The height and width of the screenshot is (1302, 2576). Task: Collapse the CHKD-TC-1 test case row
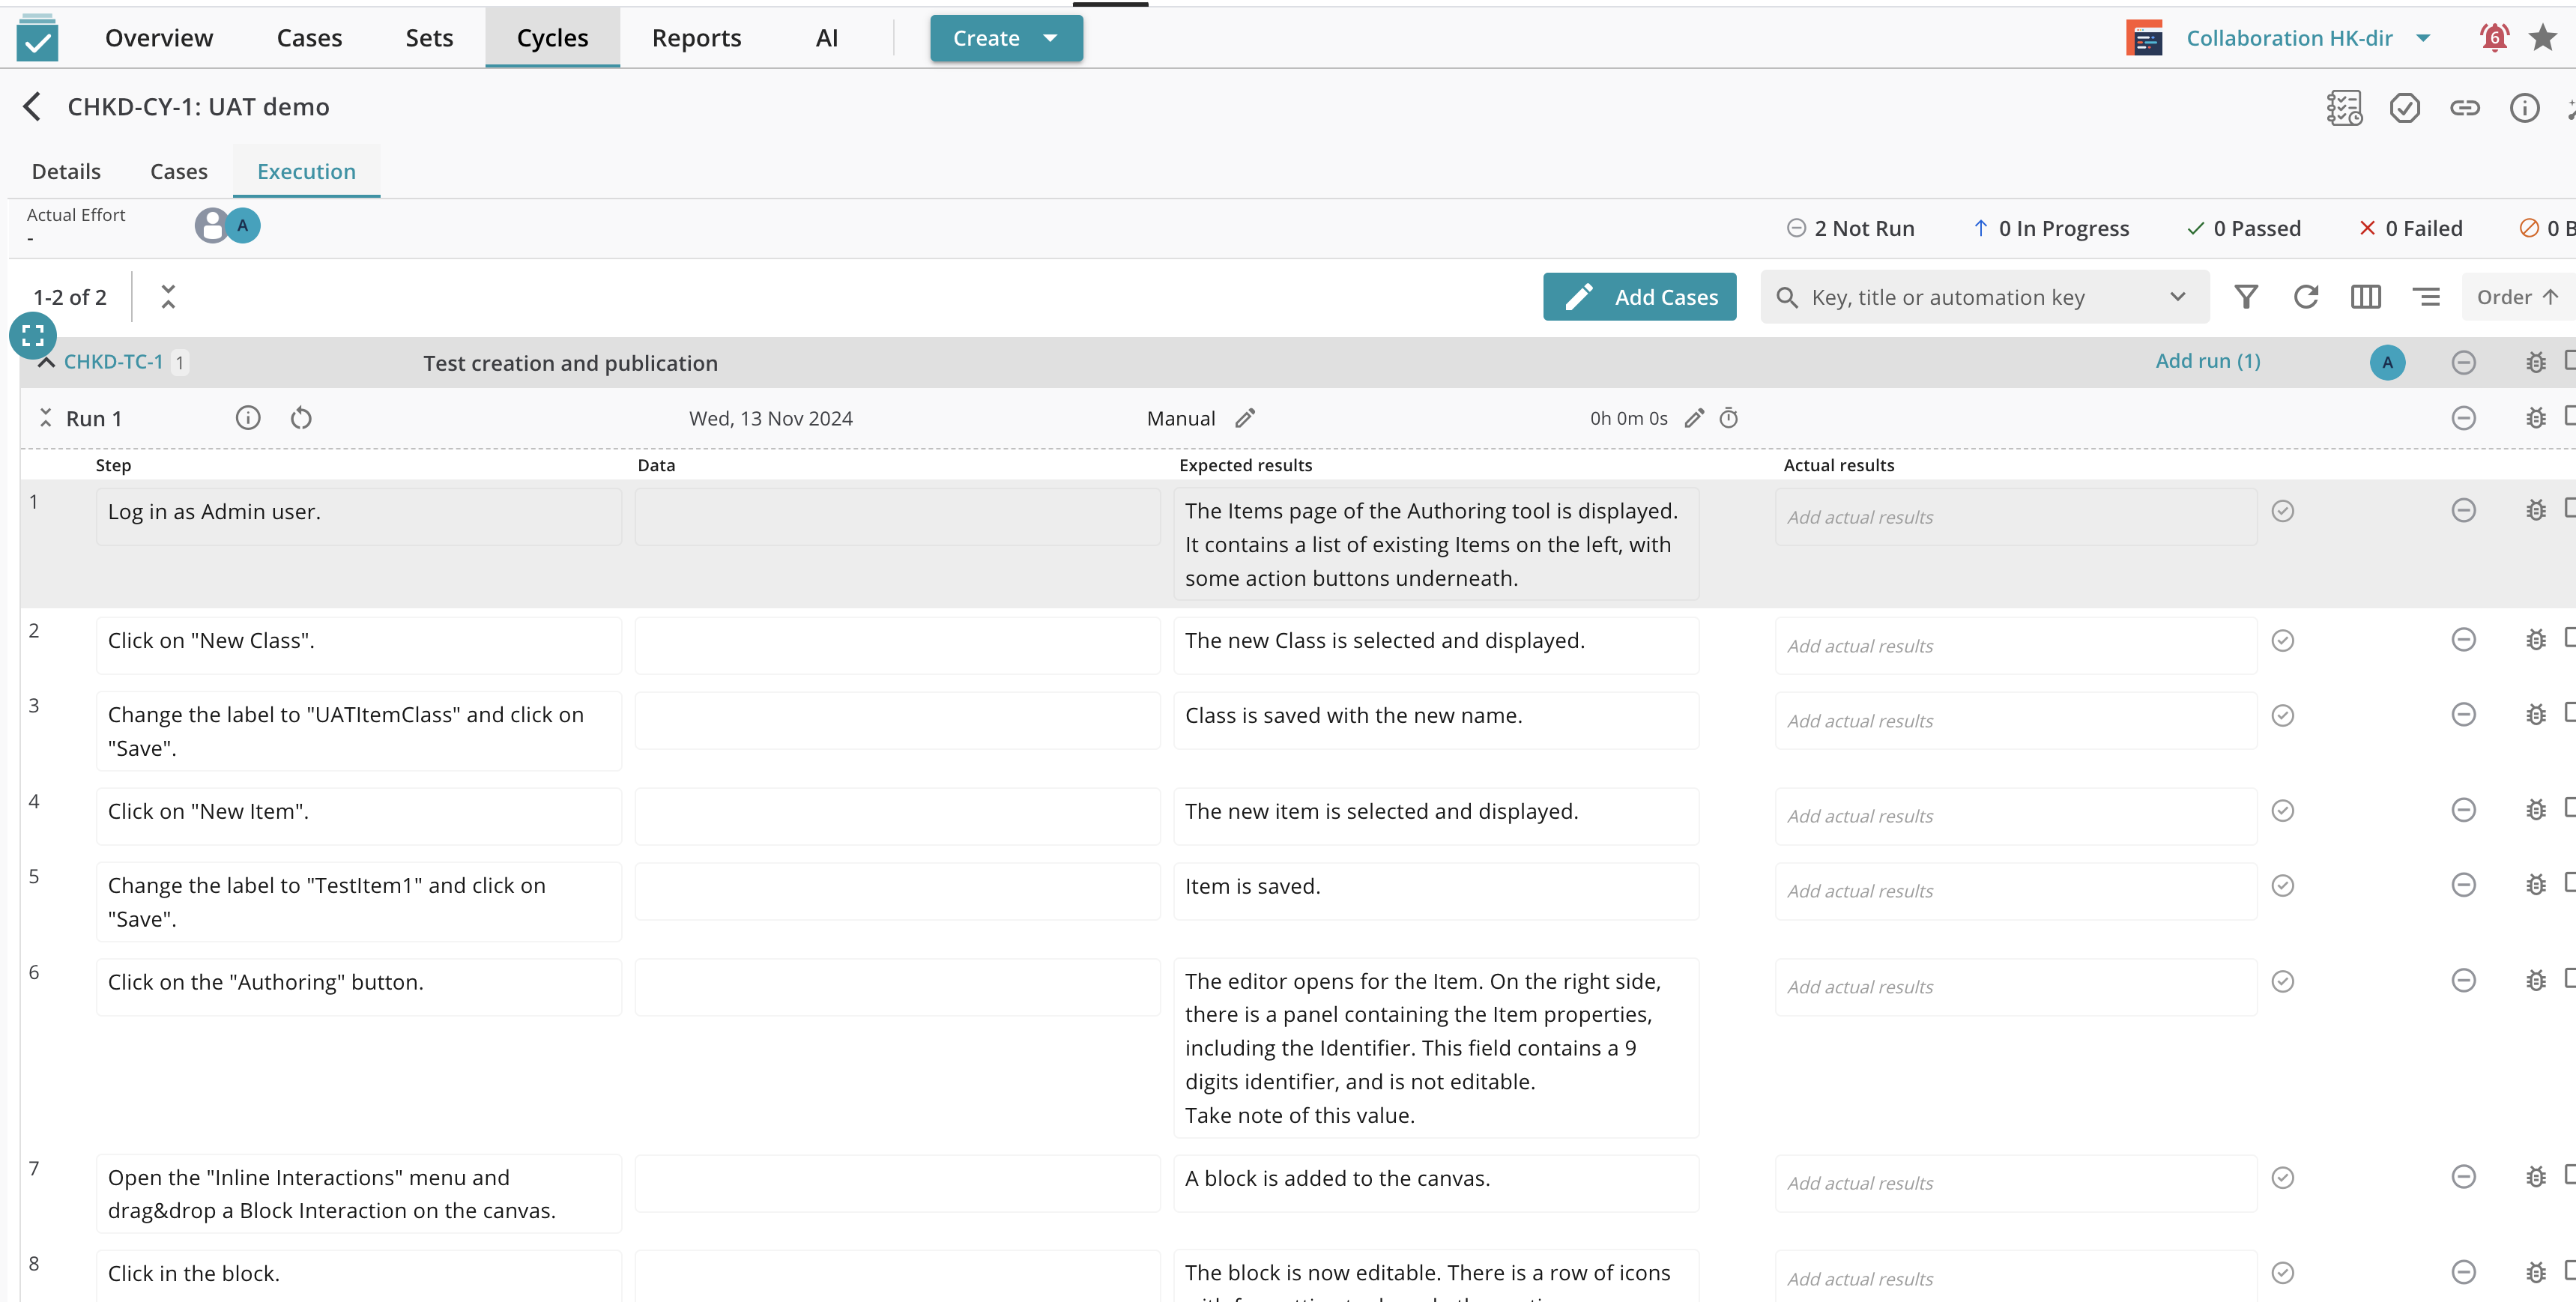(46, 362)
